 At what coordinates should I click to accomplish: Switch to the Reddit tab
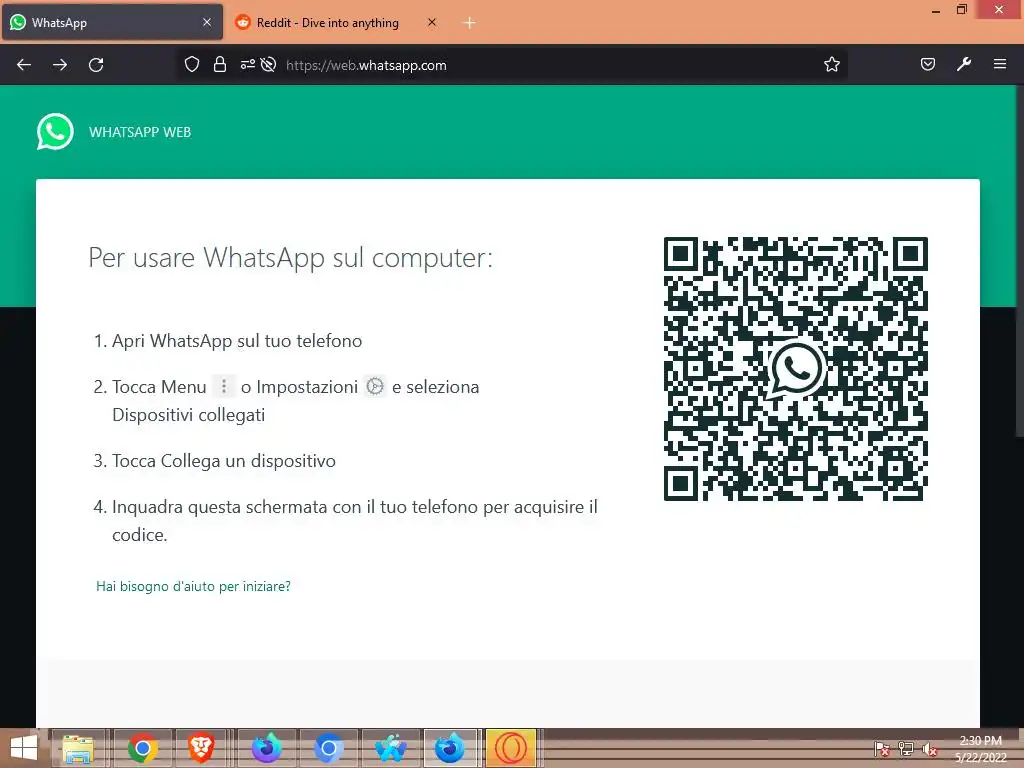coord(337,22)
